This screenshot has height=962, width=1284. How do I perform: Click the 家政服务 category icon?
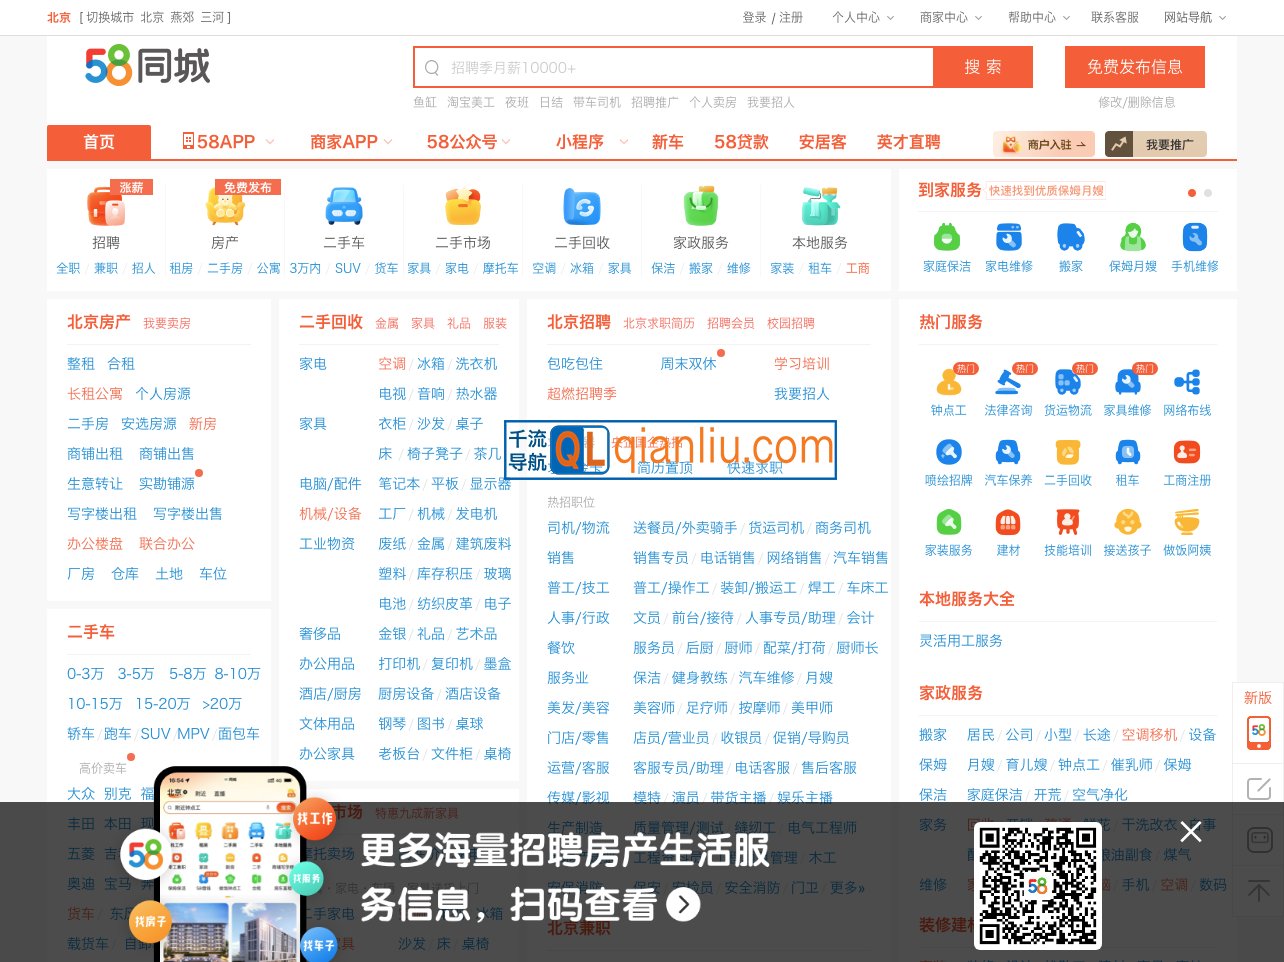pos(701,207)
